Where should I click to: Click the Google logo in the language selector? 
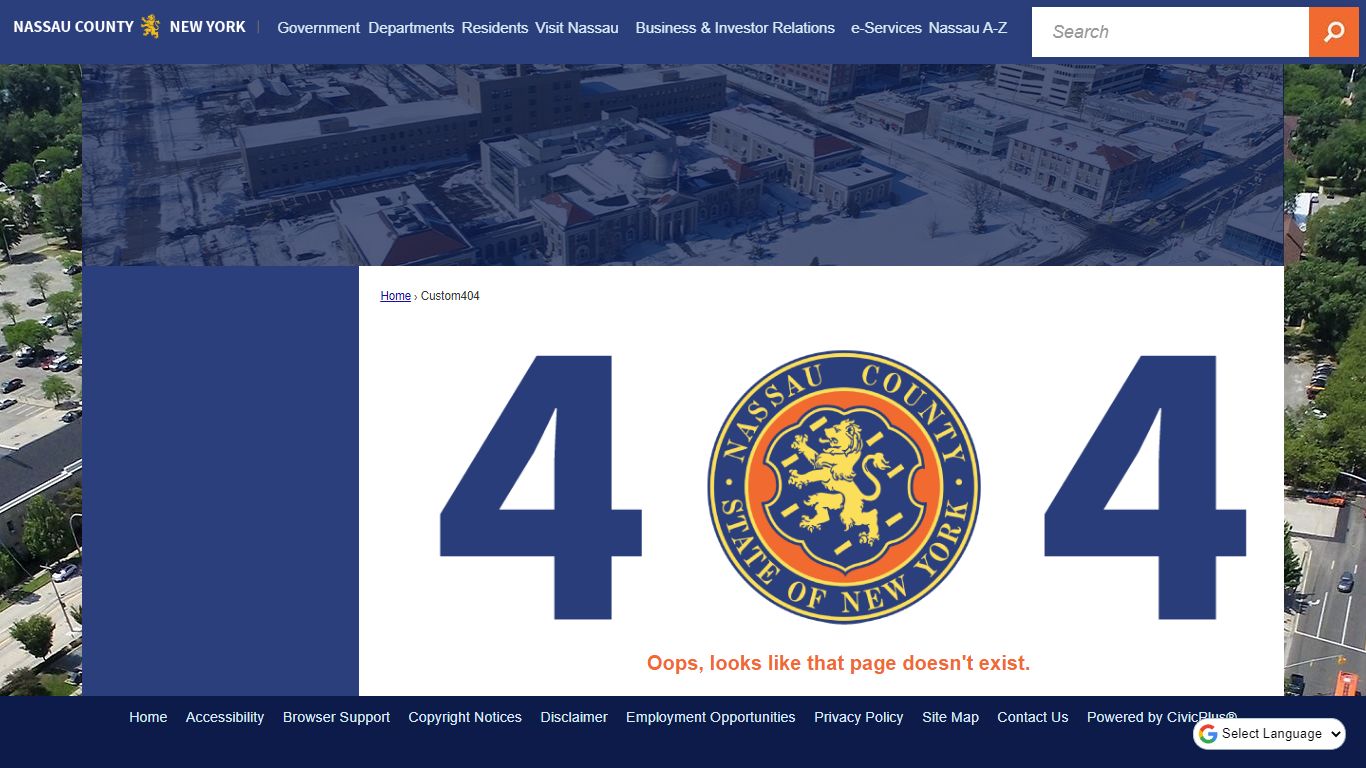tap(1208, 734)
